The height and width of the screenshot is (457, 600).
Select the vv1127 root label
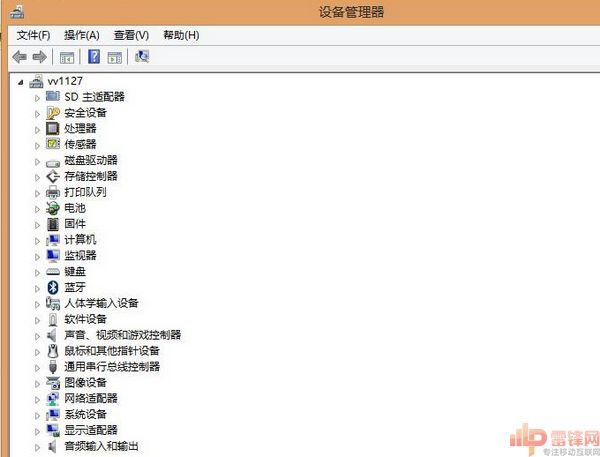65,81
